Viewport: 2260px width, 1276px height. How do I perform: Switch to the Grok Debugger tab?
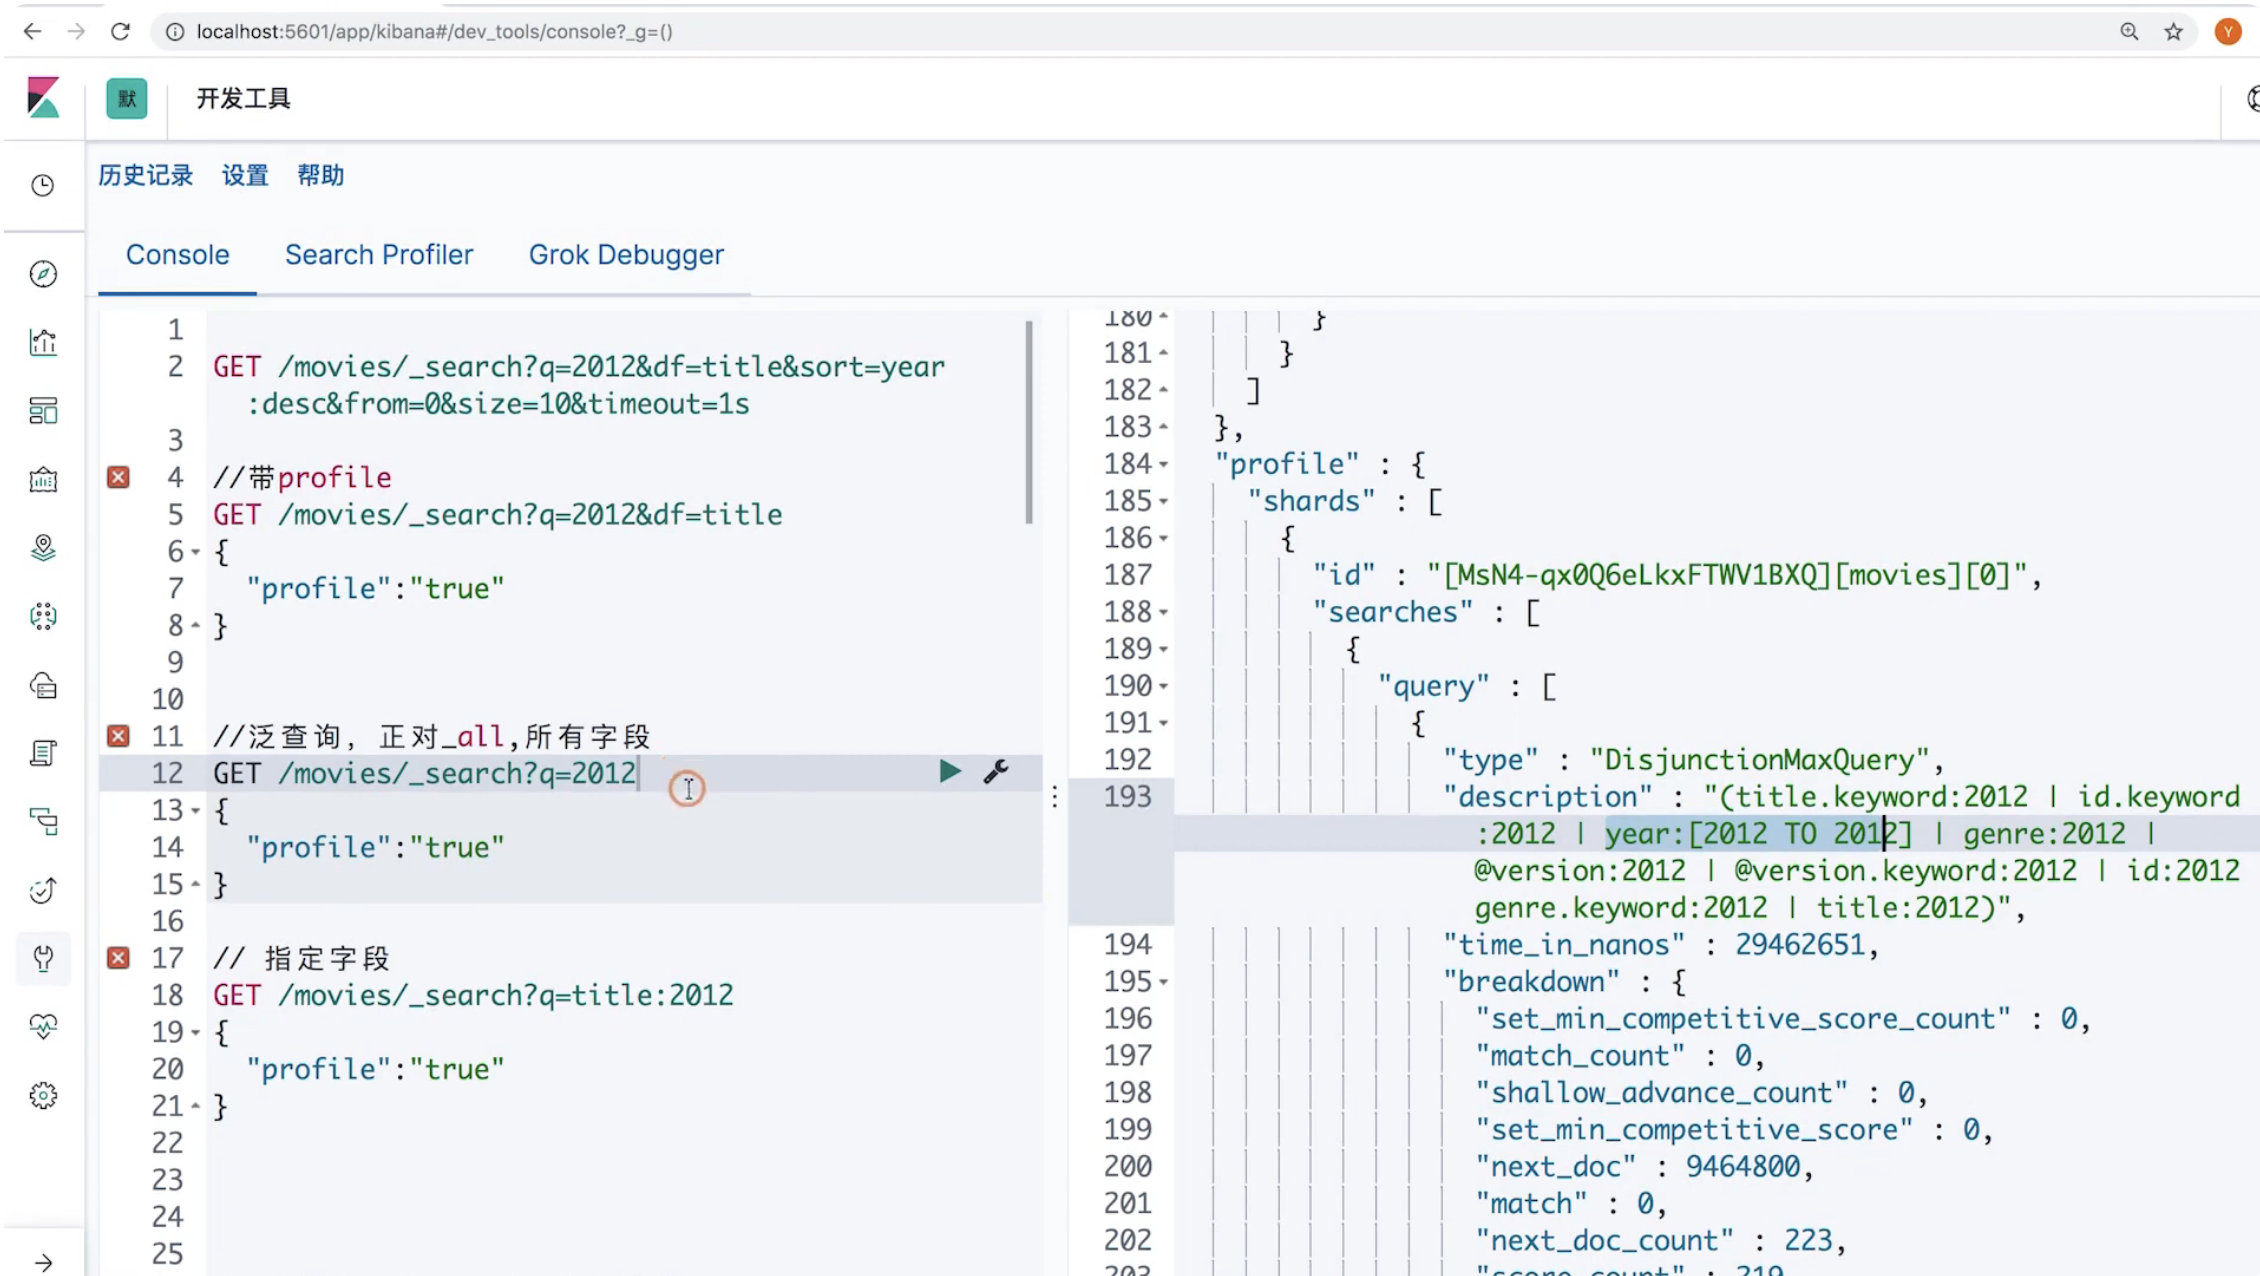coord(626,255)
